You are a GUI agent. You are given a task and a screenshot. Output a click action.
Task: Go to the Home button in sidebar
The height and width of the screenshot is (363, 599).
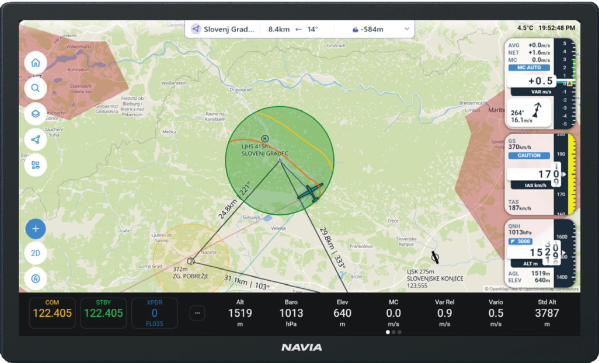coord(36,63)
